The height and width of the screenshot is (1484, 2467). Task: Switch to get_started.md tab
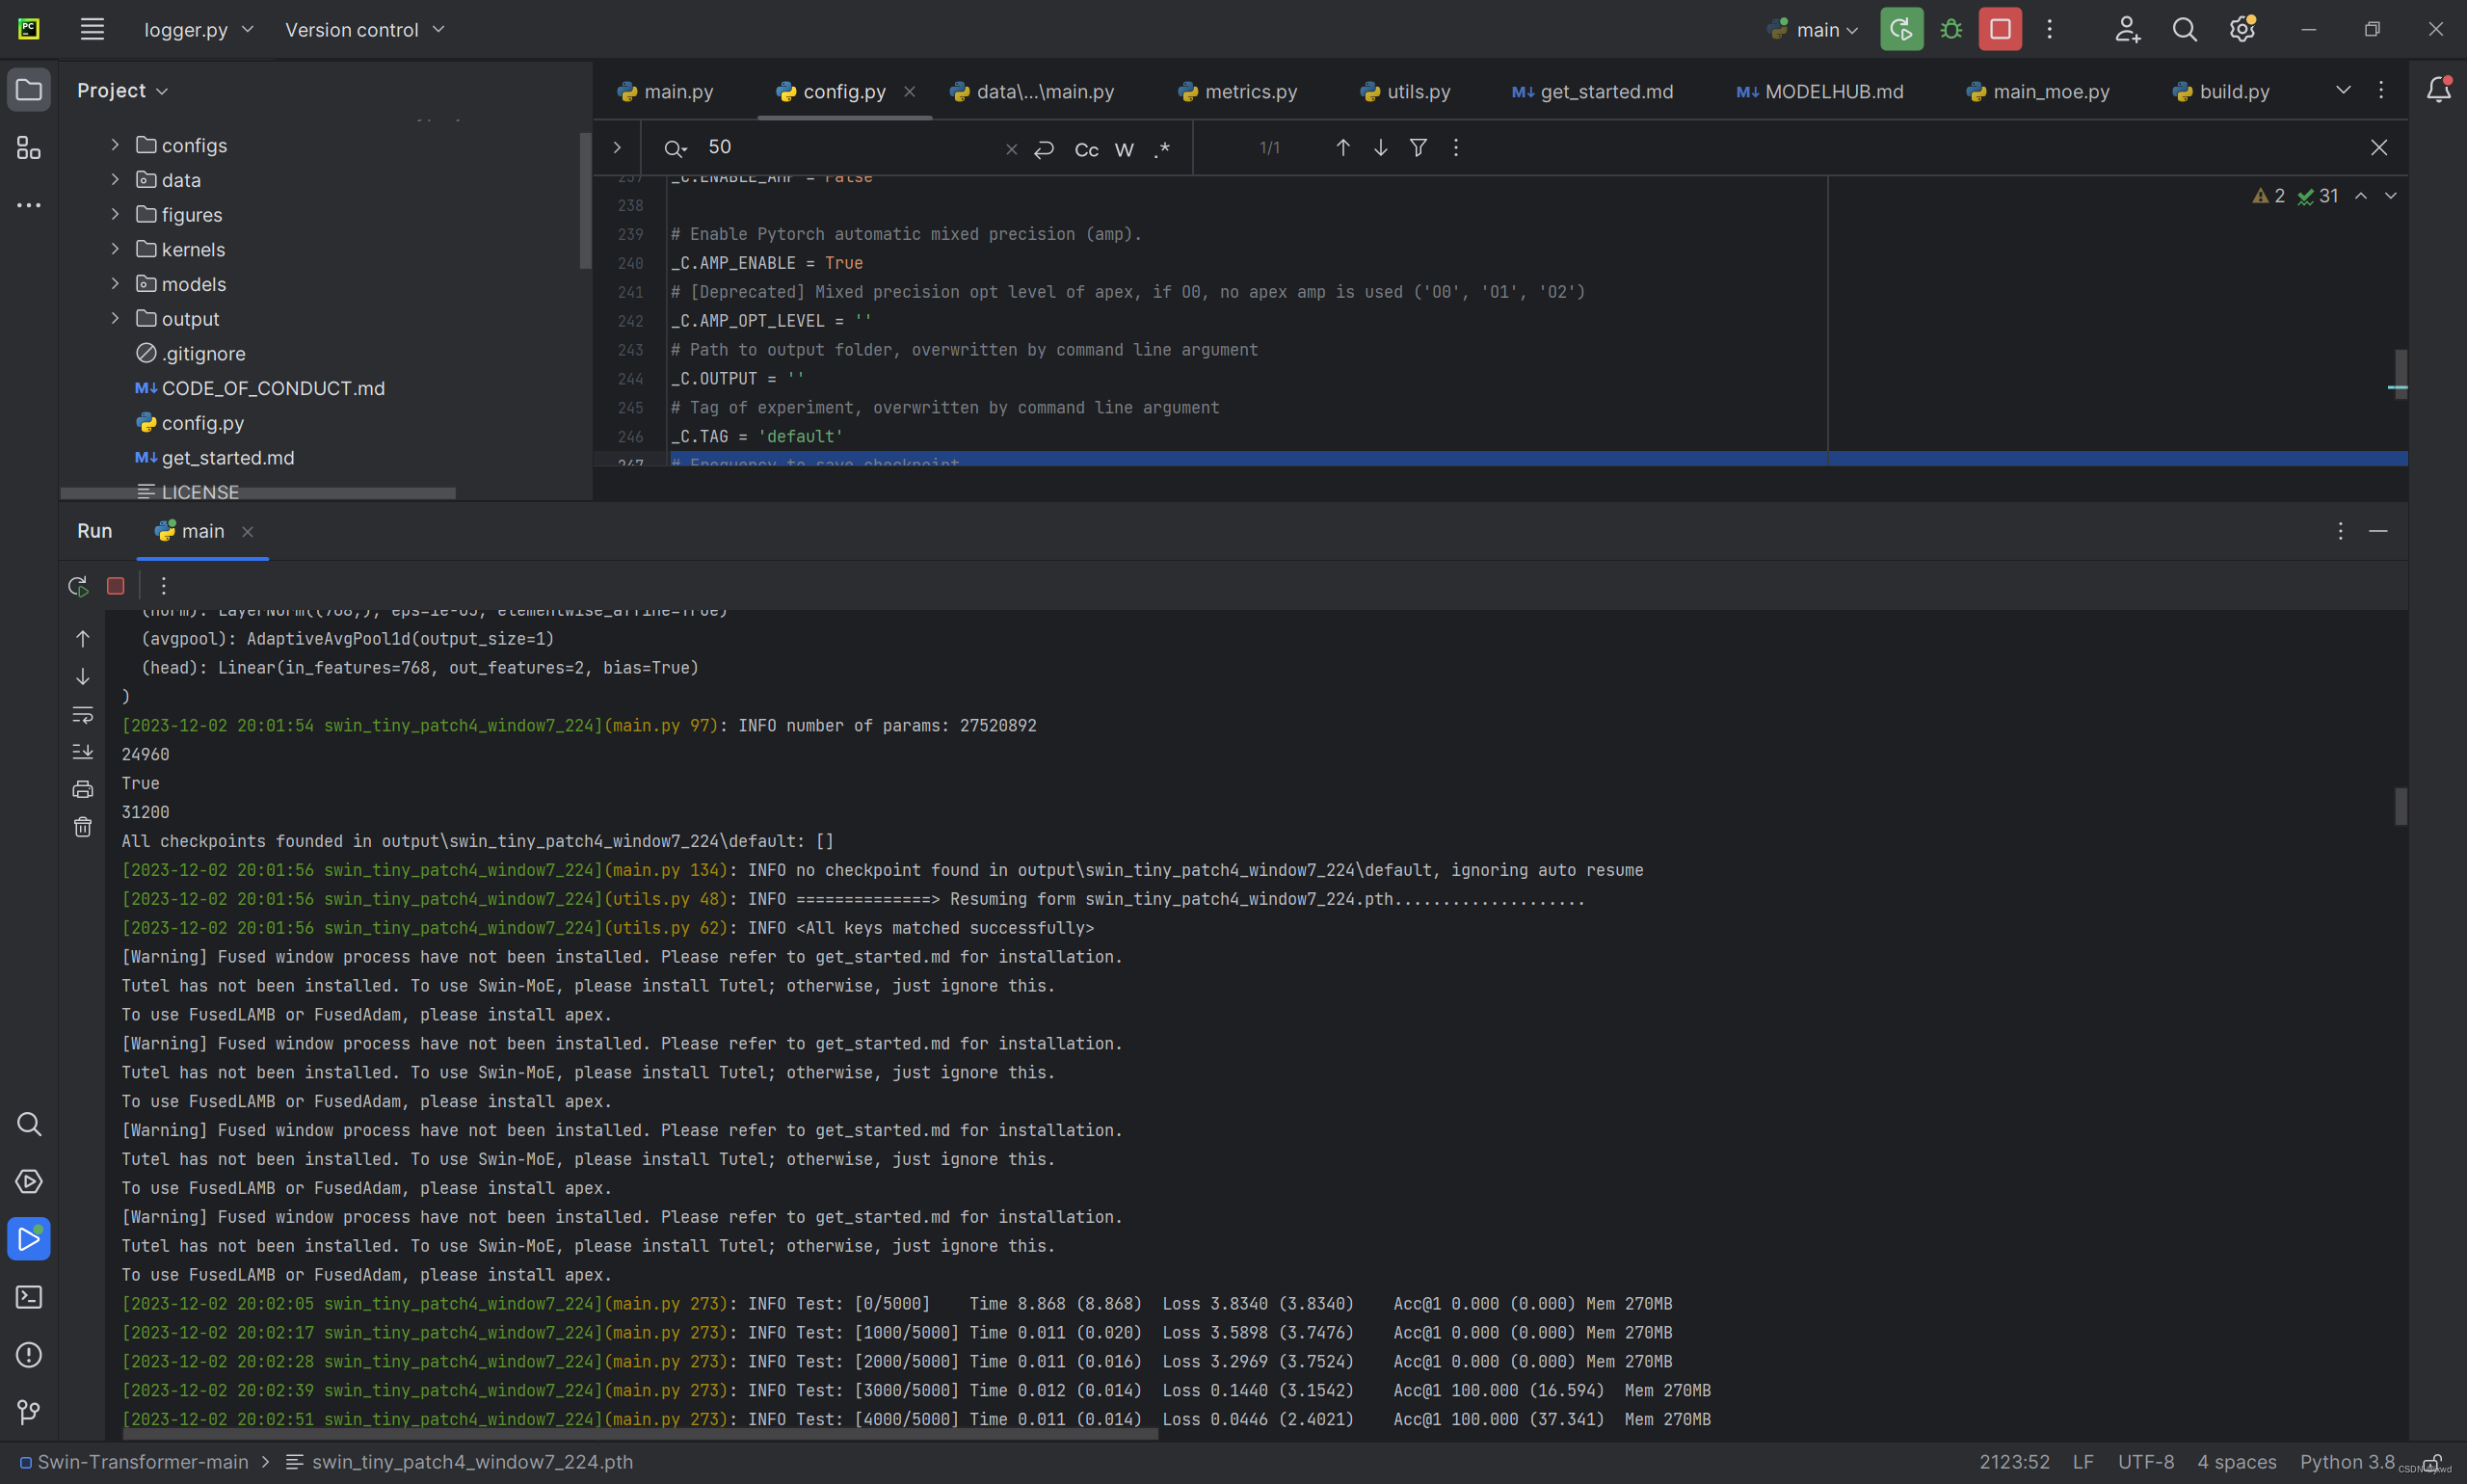click(x=1592, y=91)
